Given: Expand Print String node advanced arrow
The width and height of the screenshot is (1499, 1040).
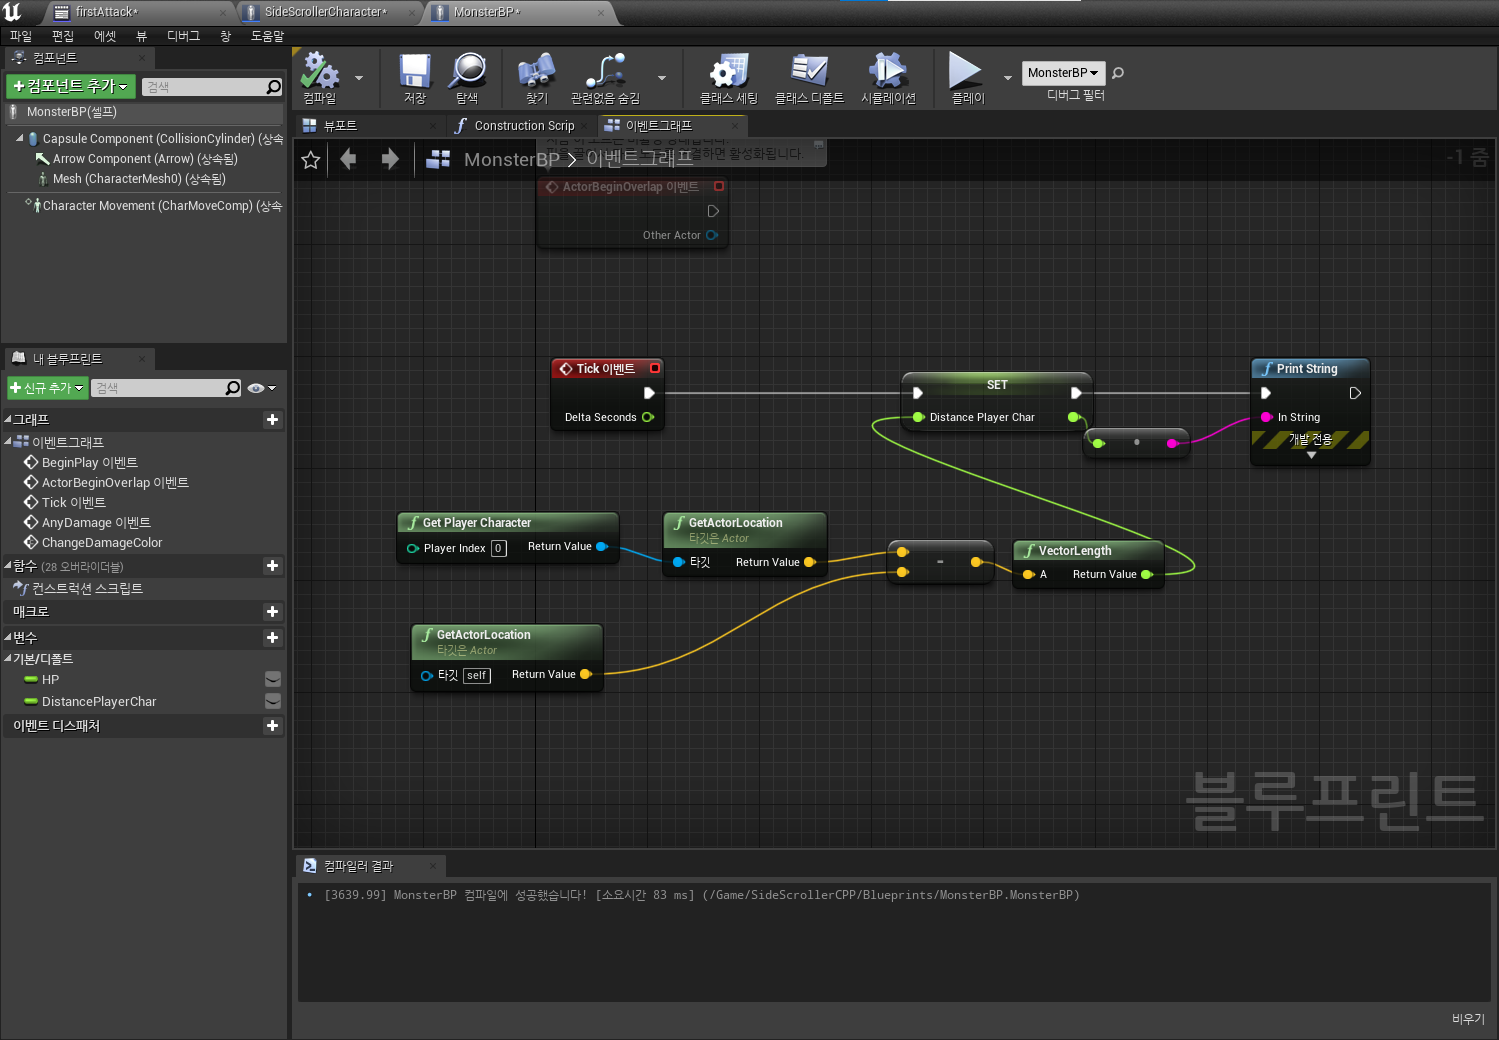Looking at the screenshot, I should point(1311,455).
